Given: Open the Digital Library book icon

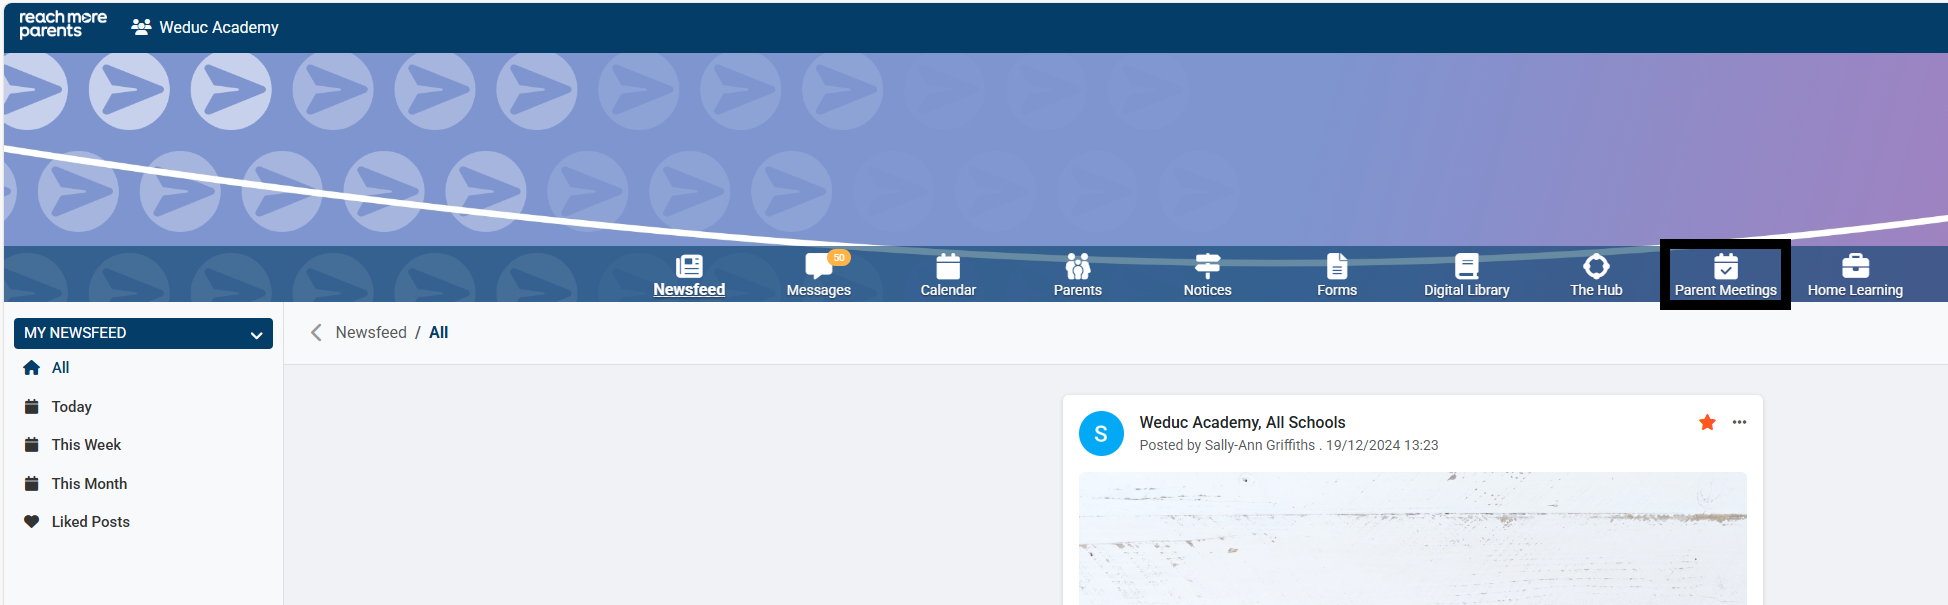Looking at the screenshot, I should tap(1466, 267).
